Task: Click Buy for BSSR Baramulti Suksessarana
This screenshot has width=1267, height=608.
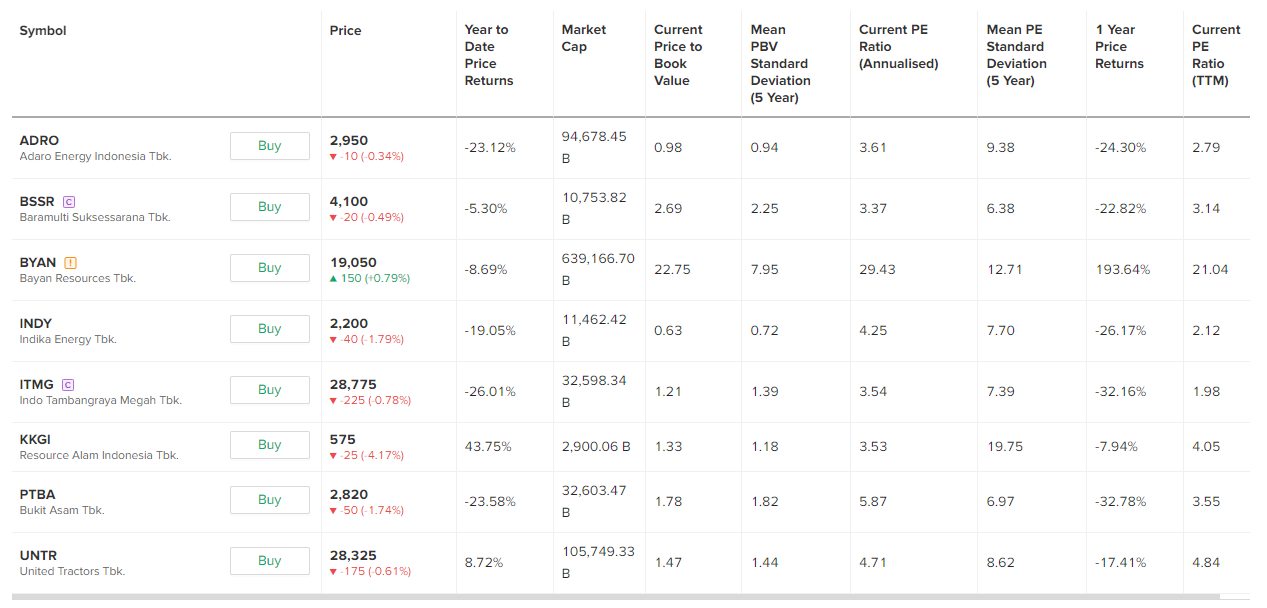Action: coord(270,207)
